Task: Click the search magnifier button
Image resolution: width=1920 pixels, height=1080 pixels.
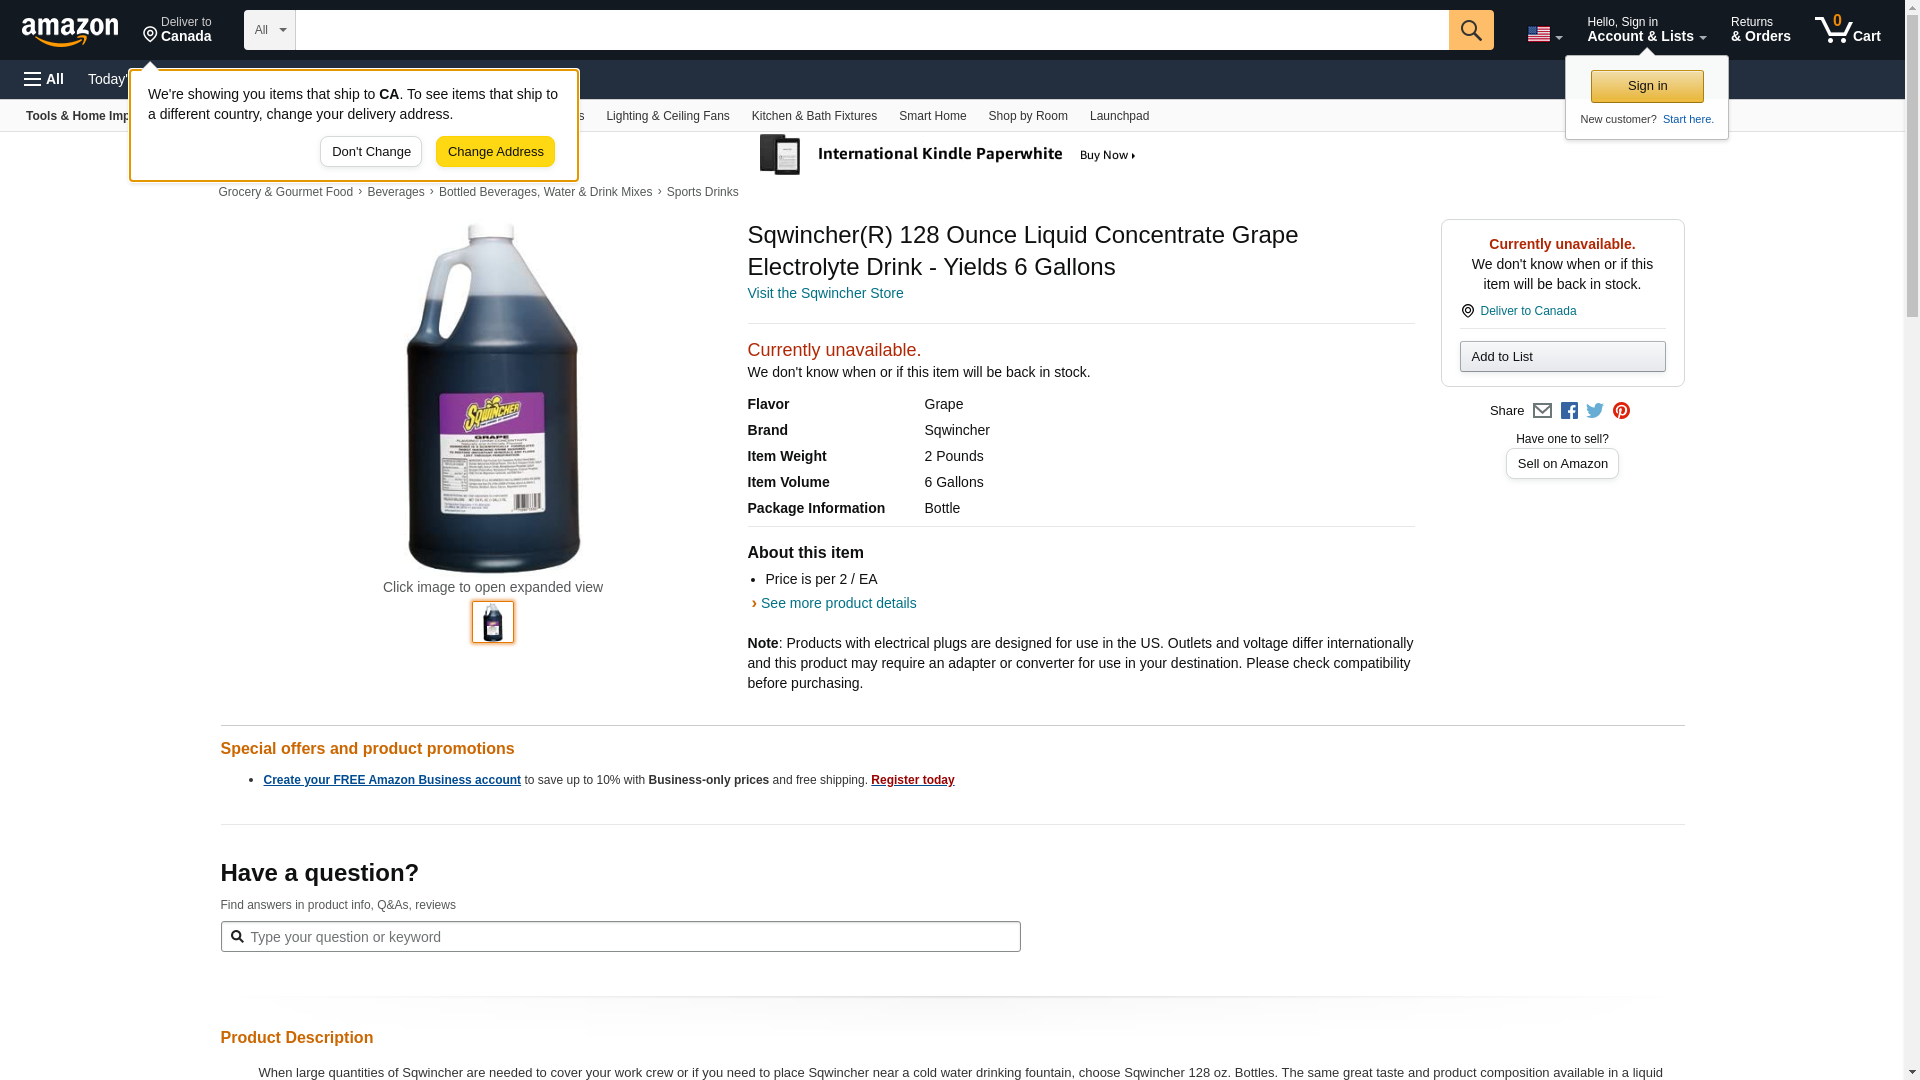Action: click(1470, 30)
